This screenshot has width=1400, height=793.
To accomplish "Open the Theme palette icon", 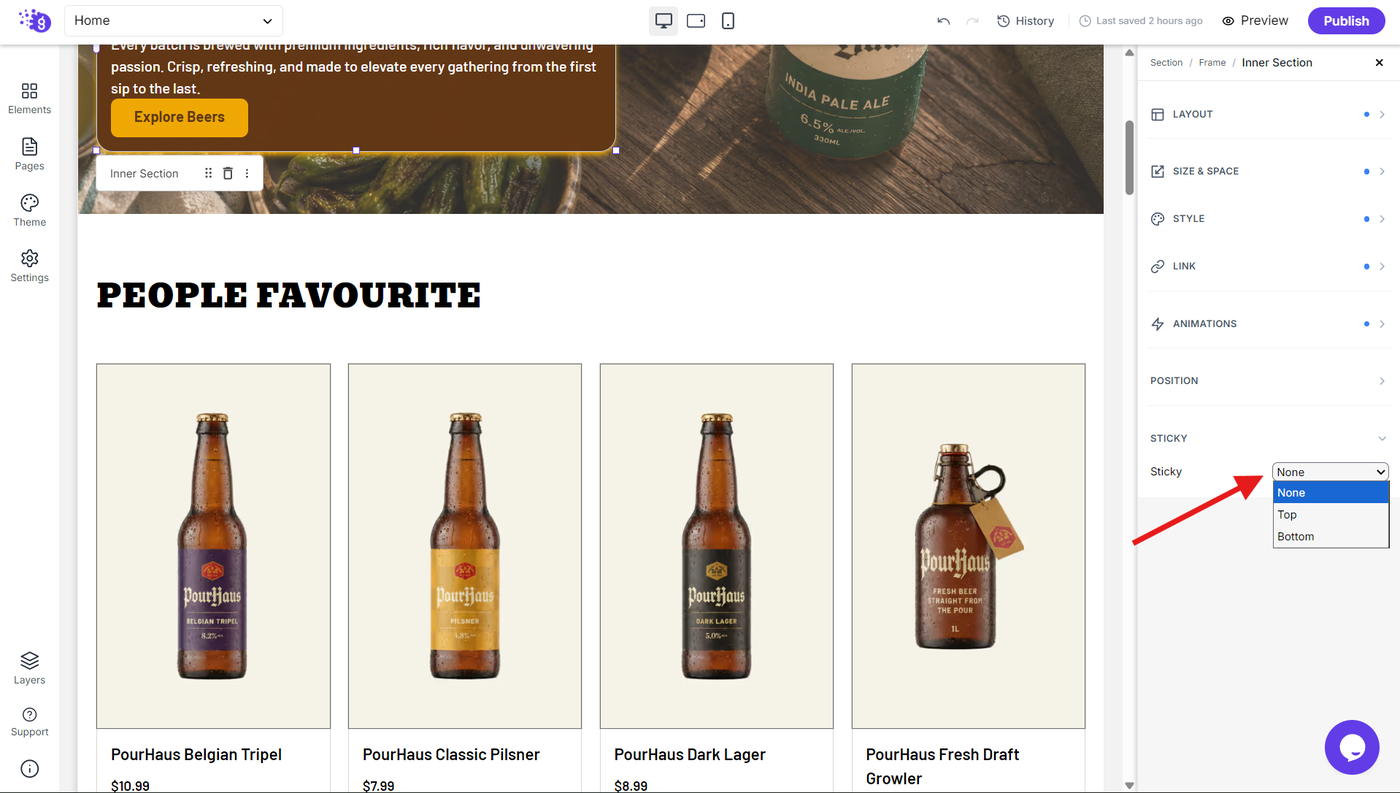I will [29, 203].
